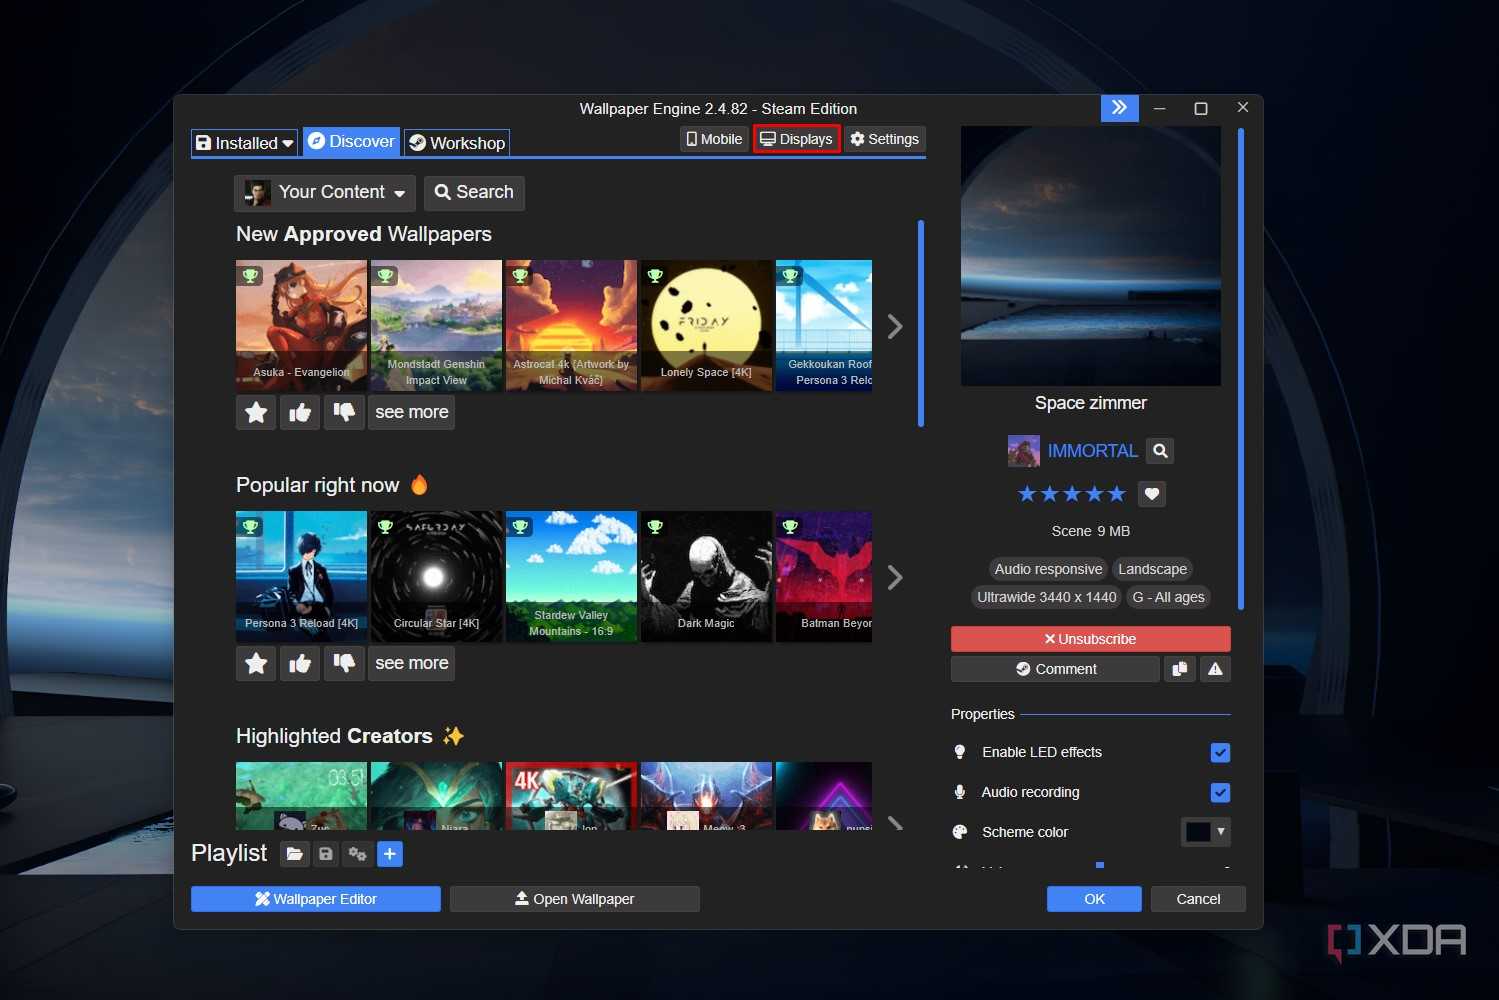Thumbs down under Popular right now

(344, 663)
